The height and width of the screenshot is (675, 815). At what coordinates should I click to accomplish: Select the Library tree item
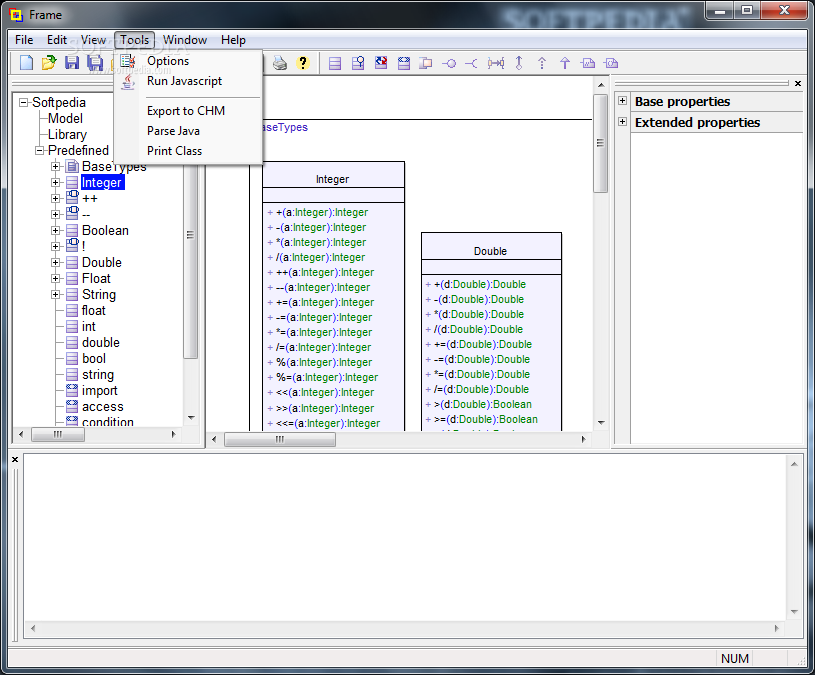pyautogui.click(x=67, y=135)
